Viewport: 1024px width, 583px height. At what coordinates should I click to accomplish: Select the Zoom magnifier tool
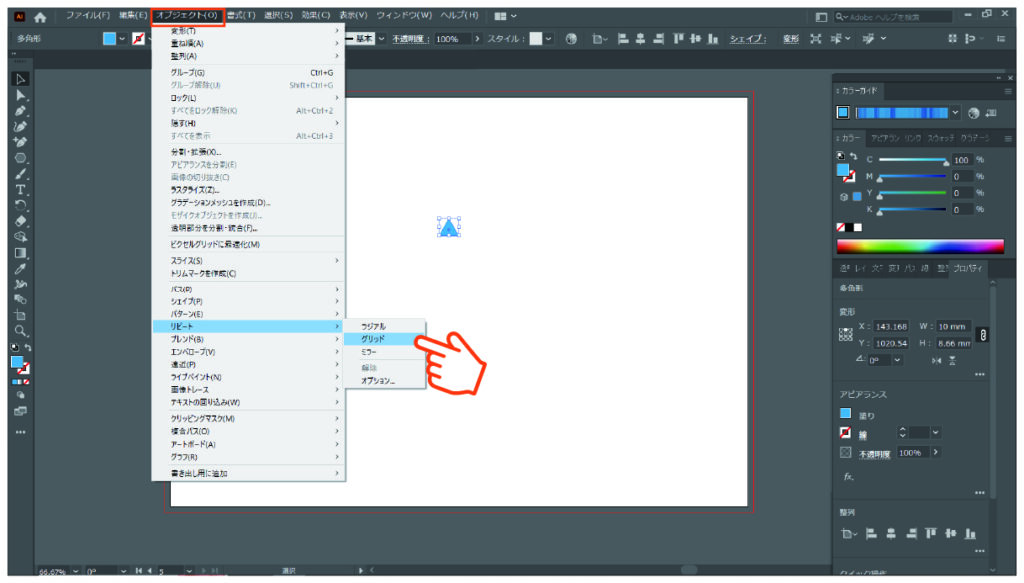click(20, 331)
